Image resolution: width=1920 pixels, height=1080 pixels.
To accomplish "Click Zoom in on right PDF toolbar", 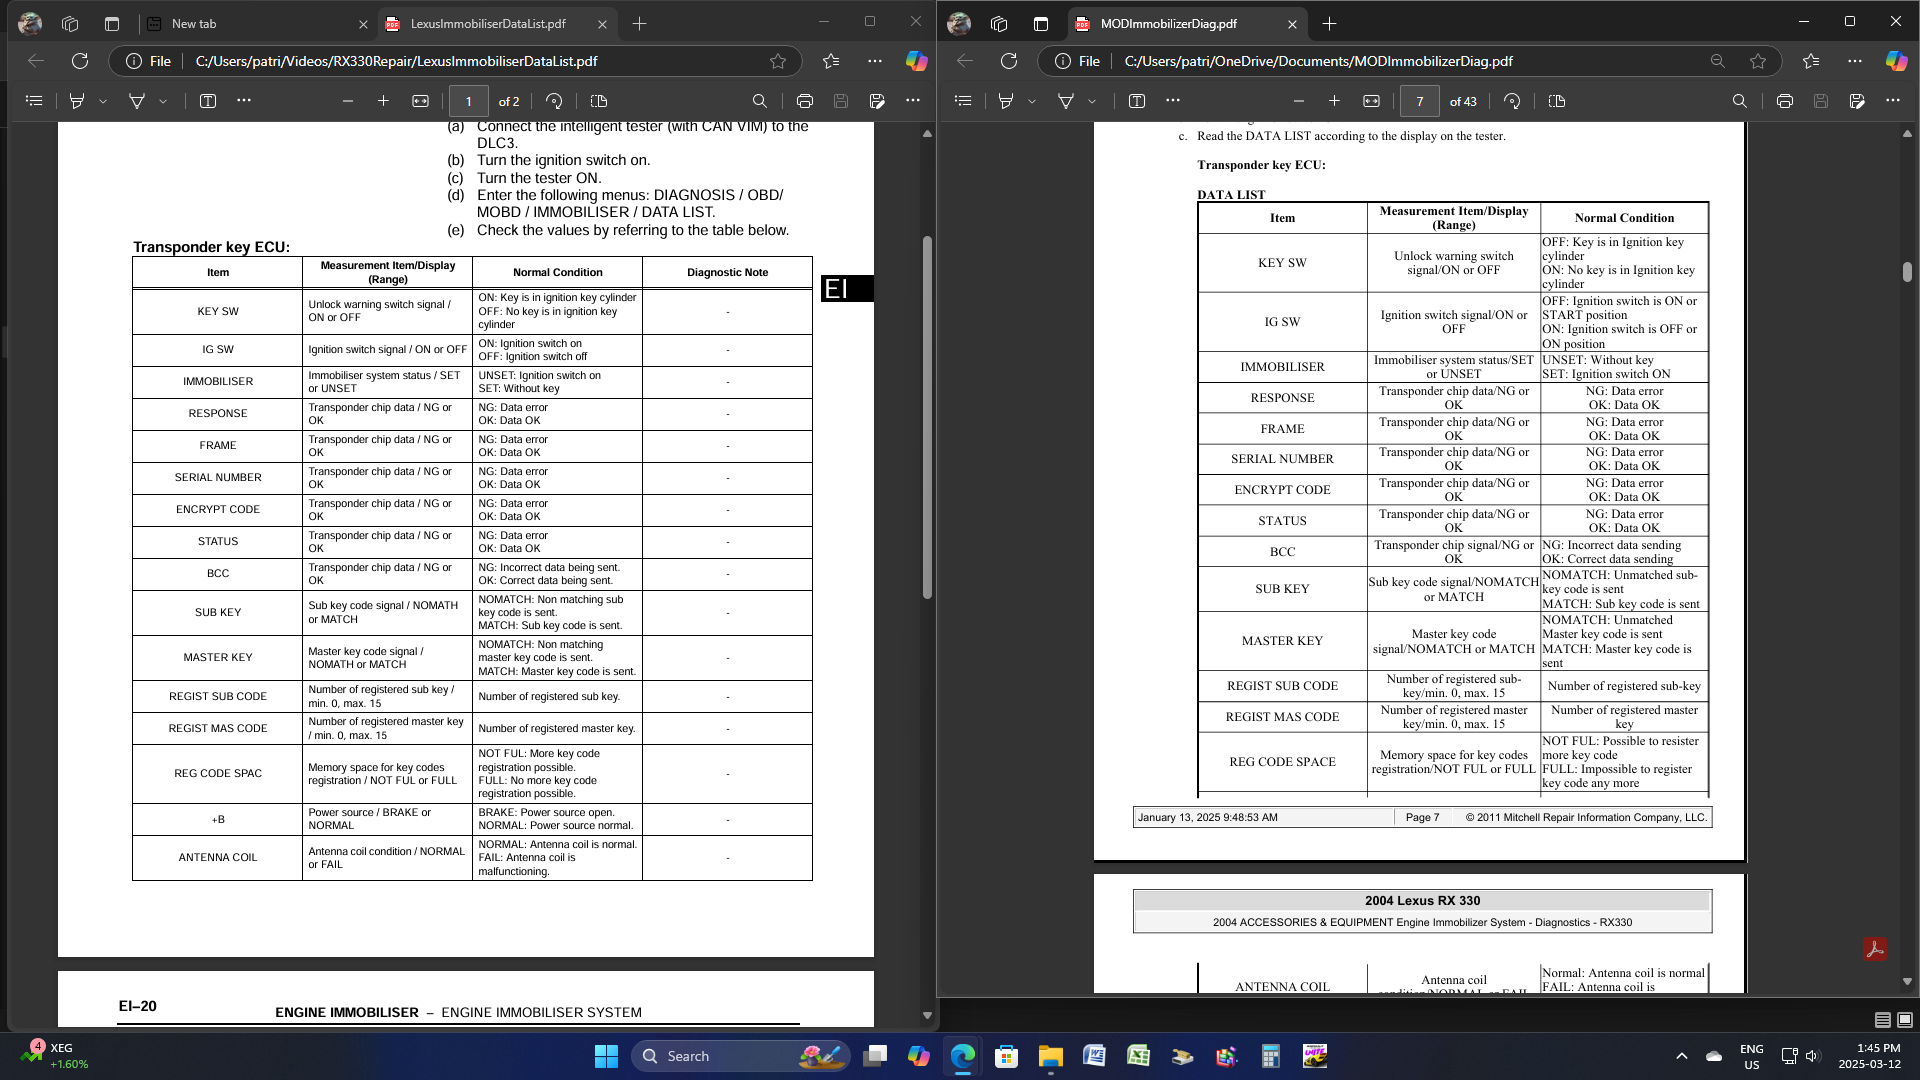I will pyautogui.click(x=1334, y=101).
